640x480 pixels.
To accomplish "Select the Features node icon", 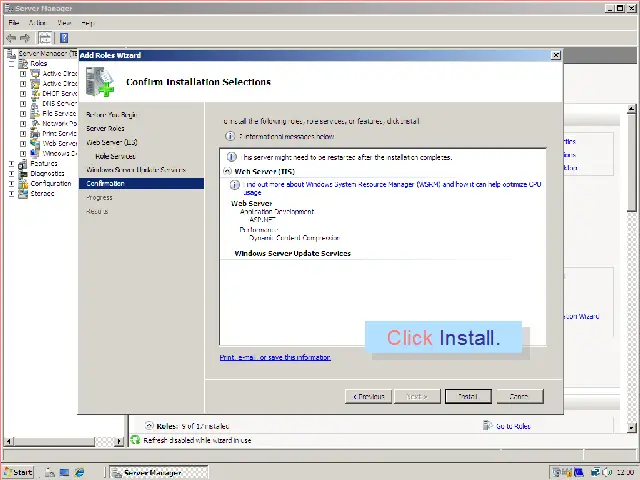I will (x=23, y=163).
